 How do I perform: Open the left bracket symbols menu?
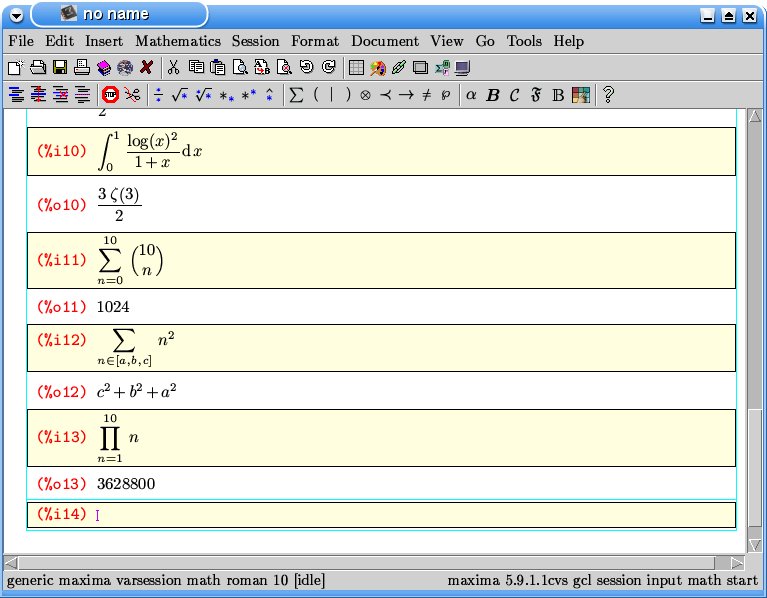tap(316, 94)
